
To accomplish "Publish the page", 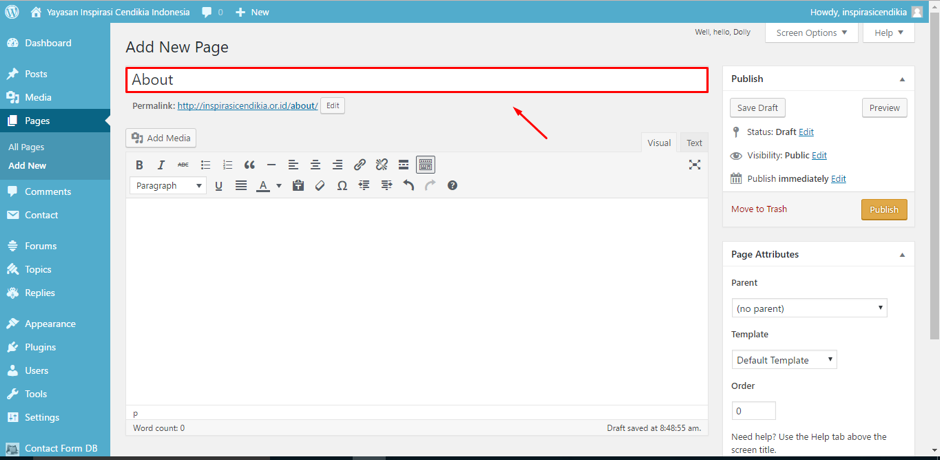I will coord(884,210).
